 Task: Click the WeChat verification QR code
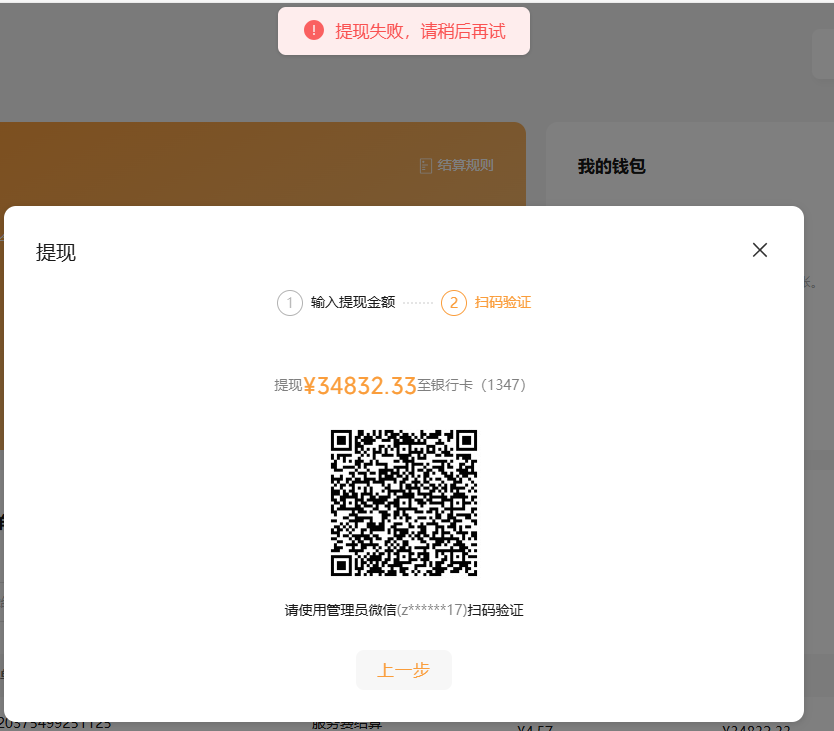coord(404,503)
